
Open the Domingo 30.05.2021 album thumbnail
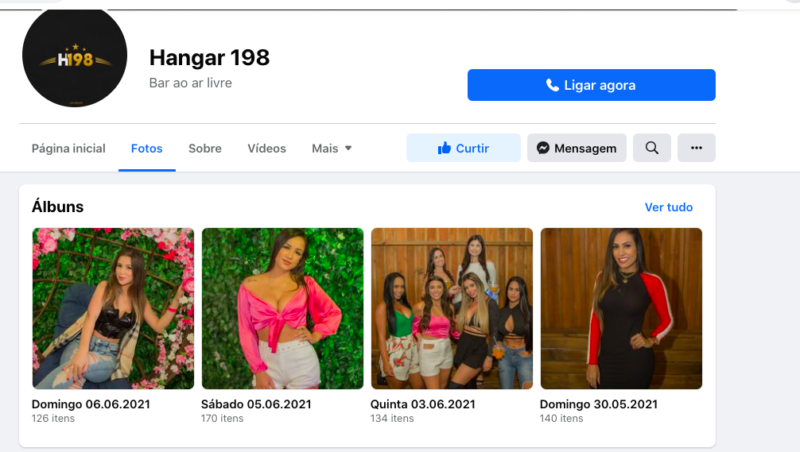click(x=621, y=309)
